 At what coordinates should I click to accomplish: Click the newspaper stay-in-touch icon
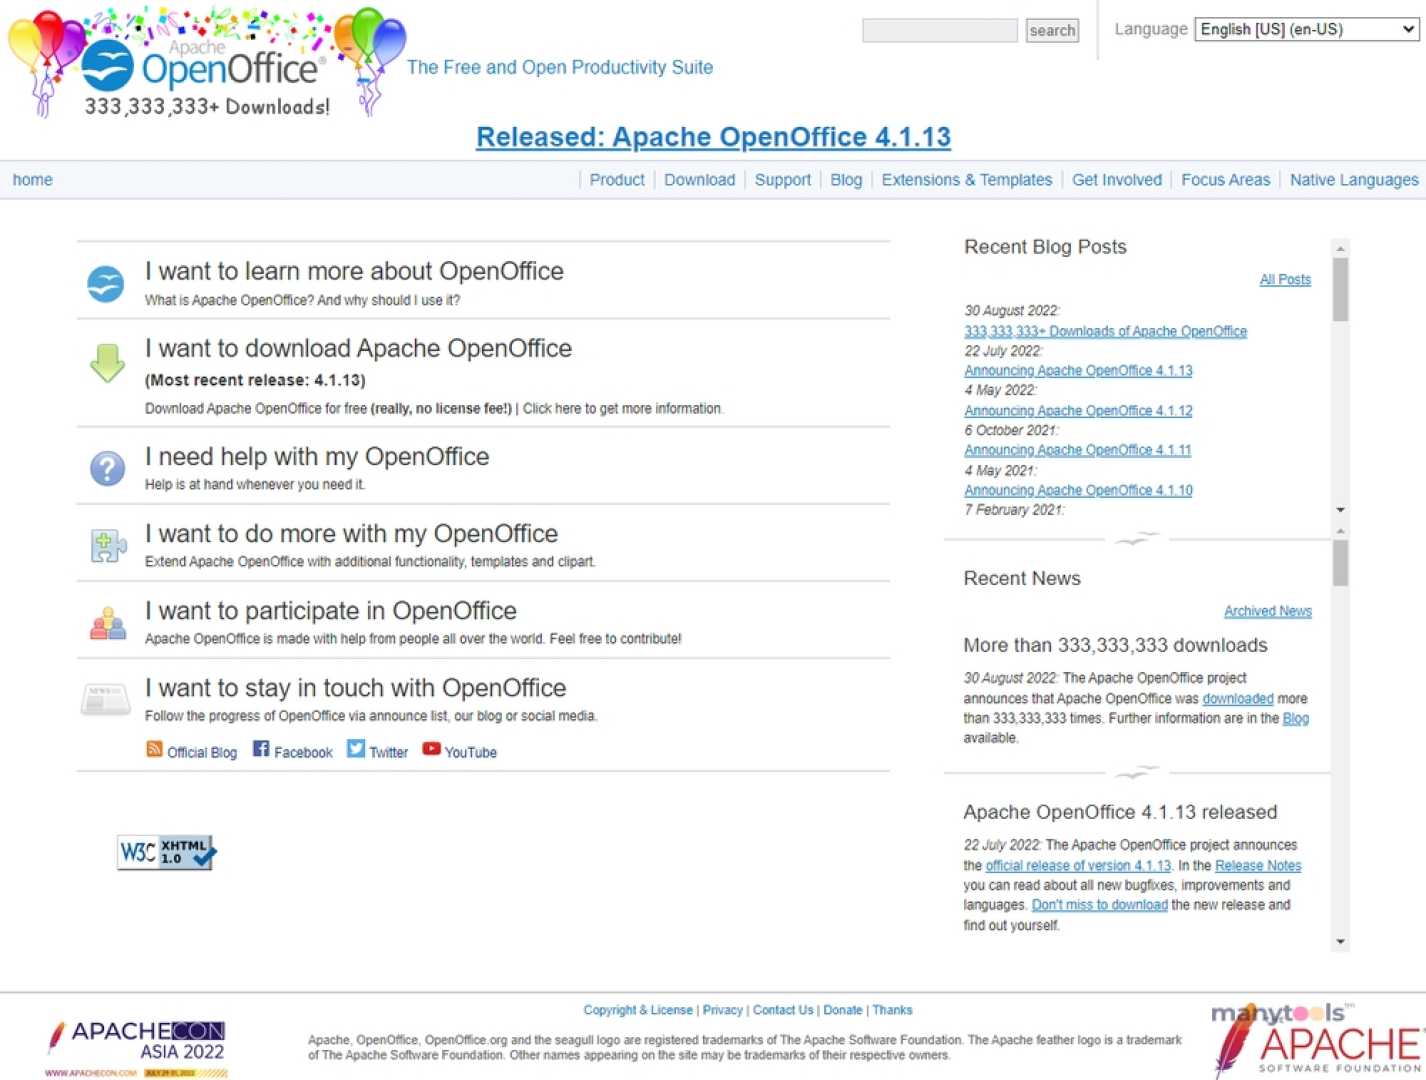(x=105, y=699)
